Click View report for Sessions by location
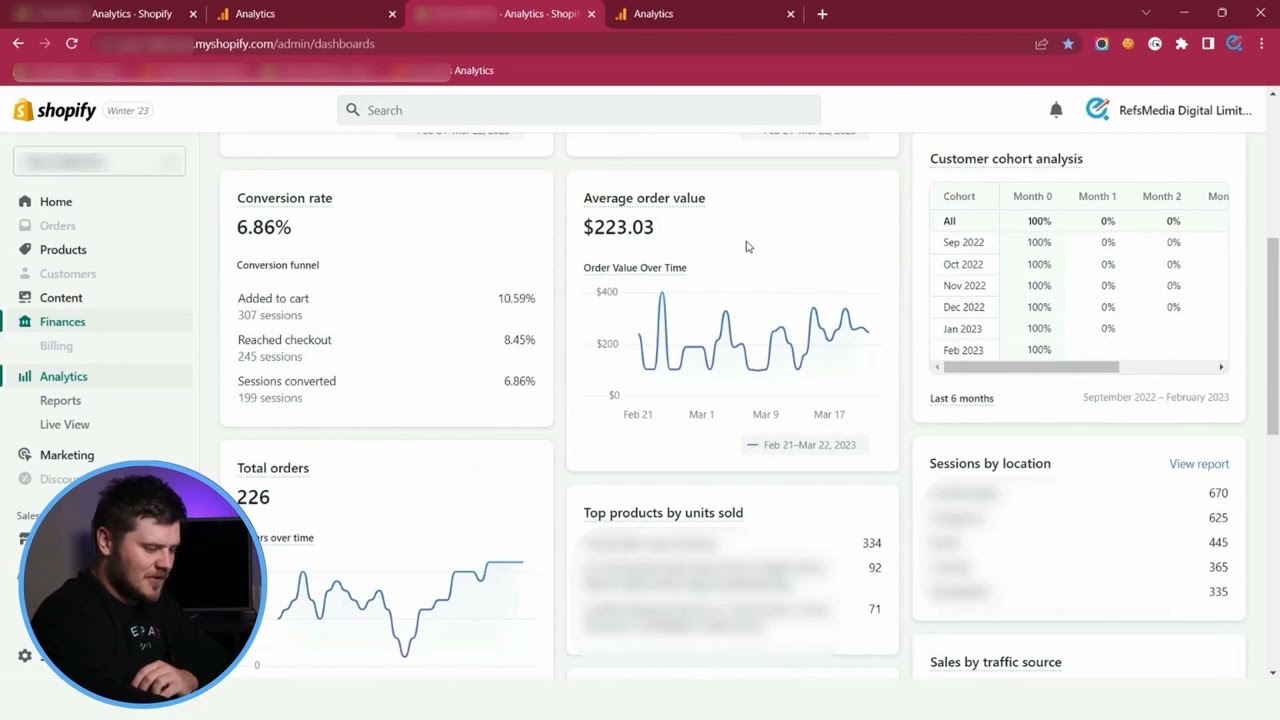 coord(1199,464)
